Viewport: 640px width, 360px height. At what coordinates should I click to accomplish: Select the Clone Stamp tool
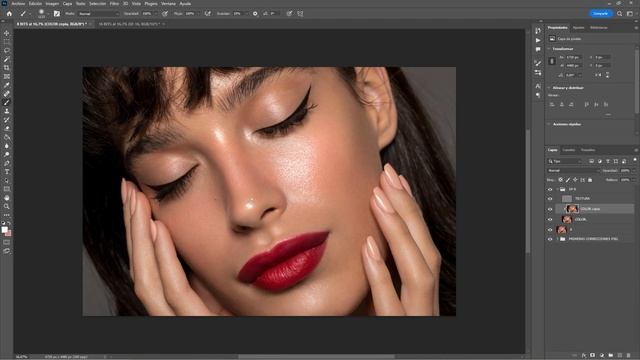(7, 111)
